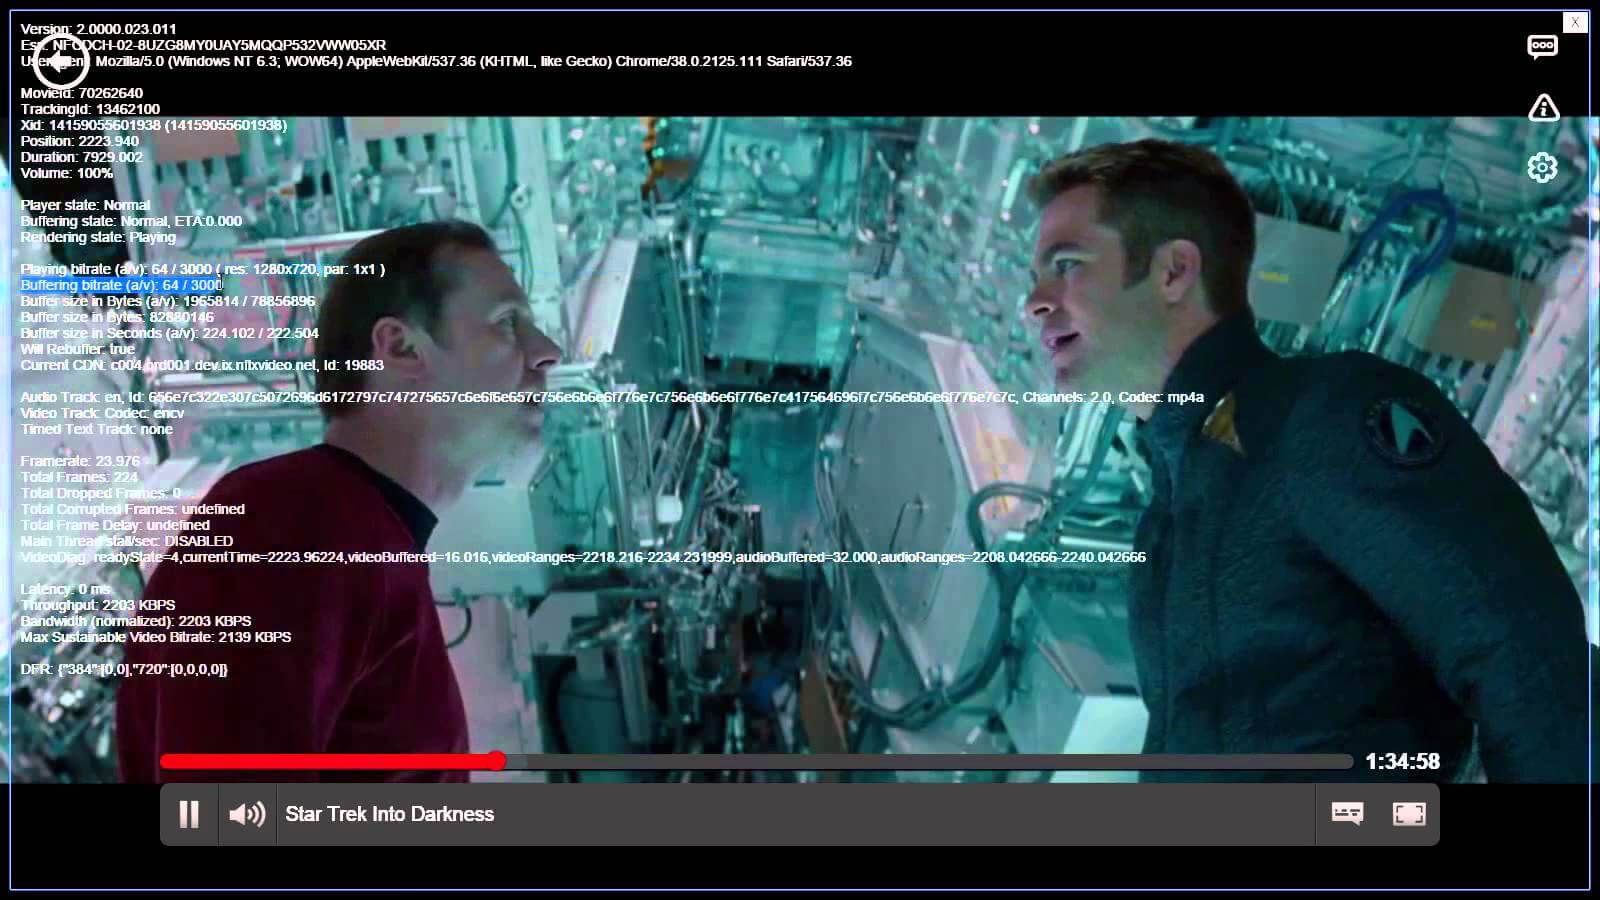The height and width of the screenshot is (900, 1600).
Task: Open subtitles and audio options icon
Action: coord(1347,814)
